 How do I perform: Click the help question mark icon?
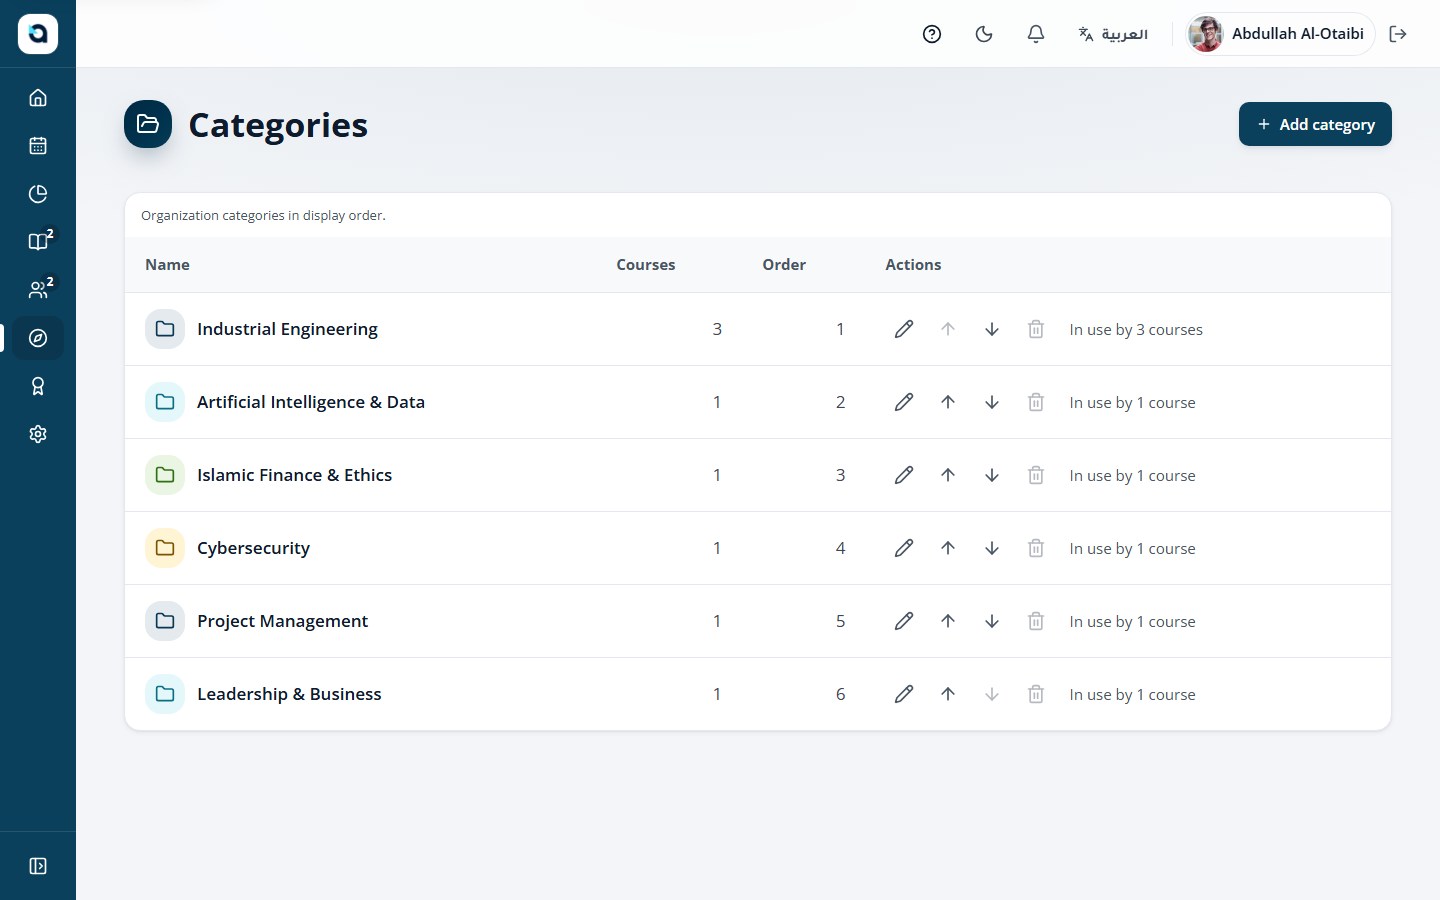click(932, 34)
